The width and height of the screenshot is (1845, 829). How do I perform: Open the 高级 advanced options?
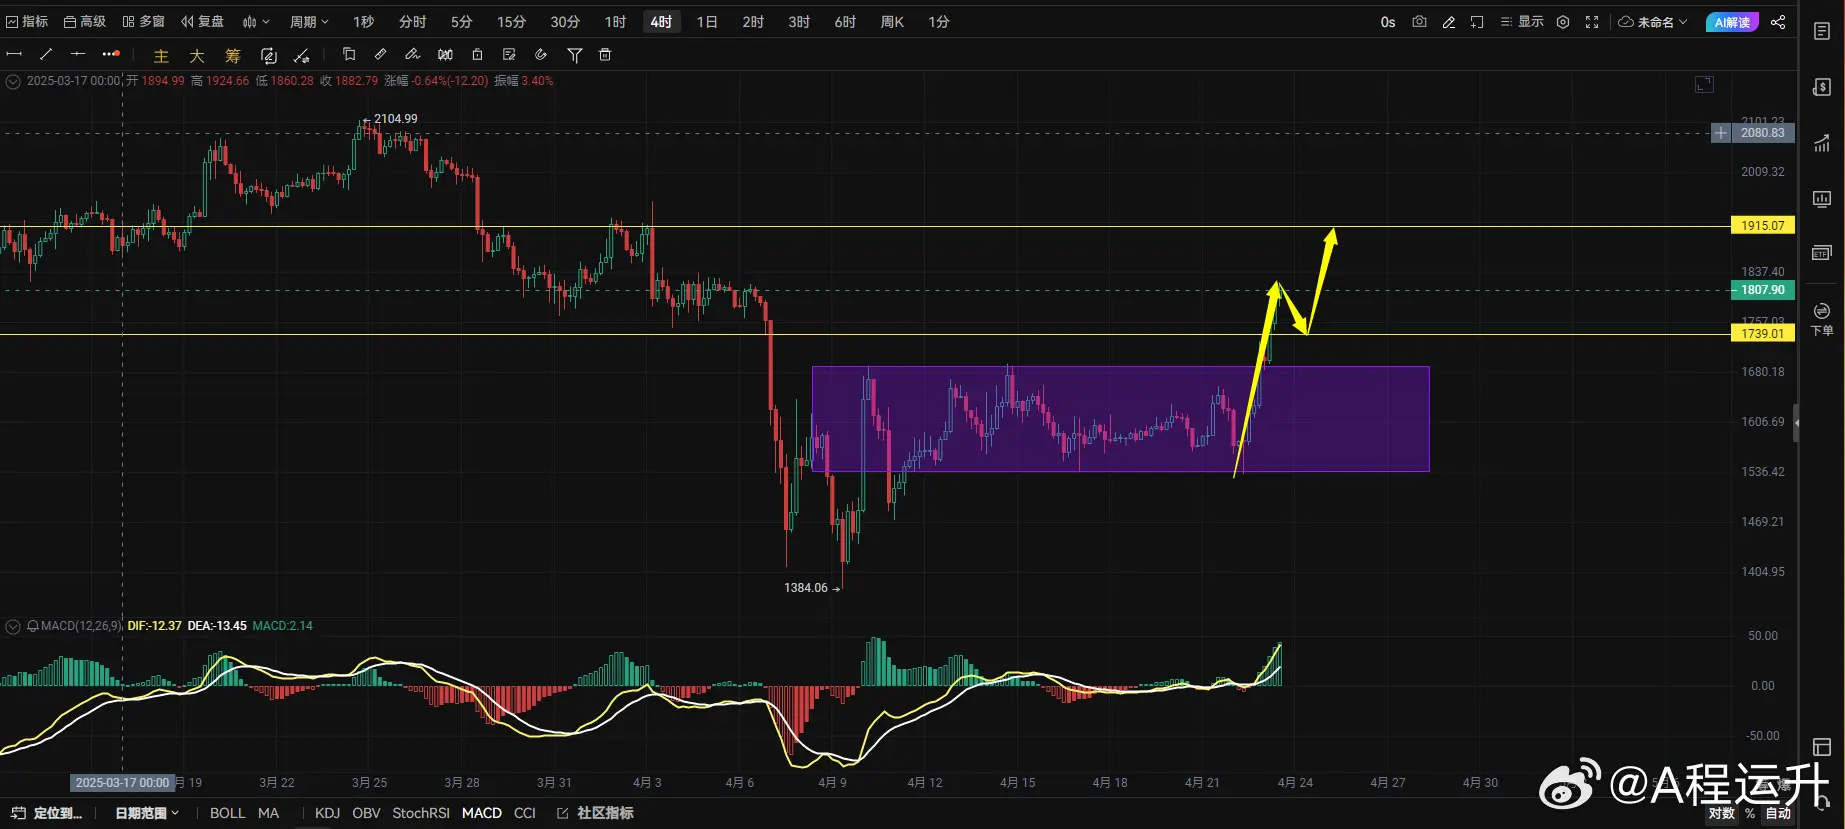click(85, 22)
